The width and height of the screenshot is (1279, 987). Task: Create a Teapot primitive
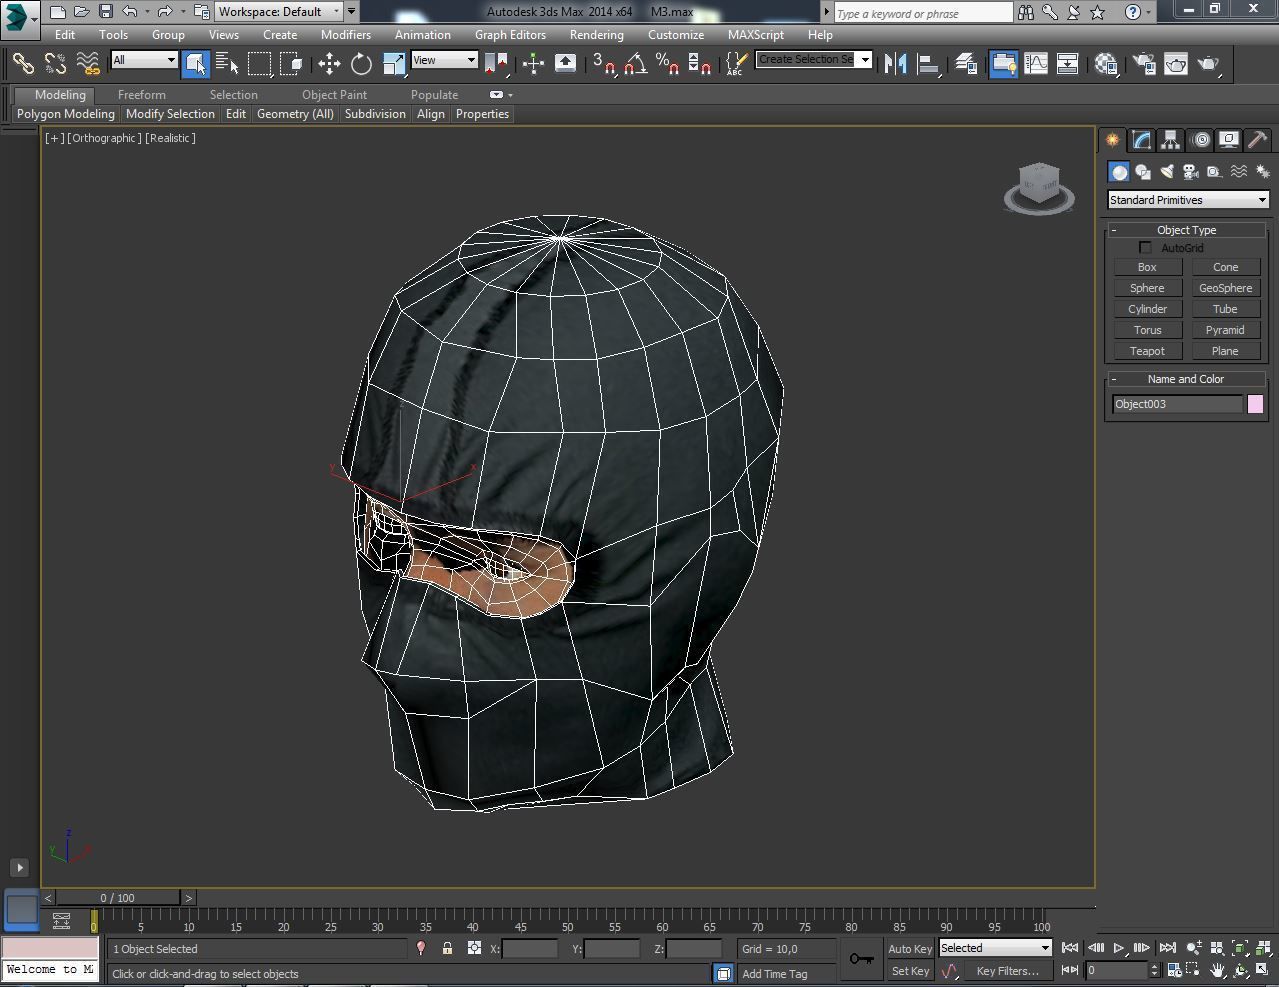click(1147, 351)
